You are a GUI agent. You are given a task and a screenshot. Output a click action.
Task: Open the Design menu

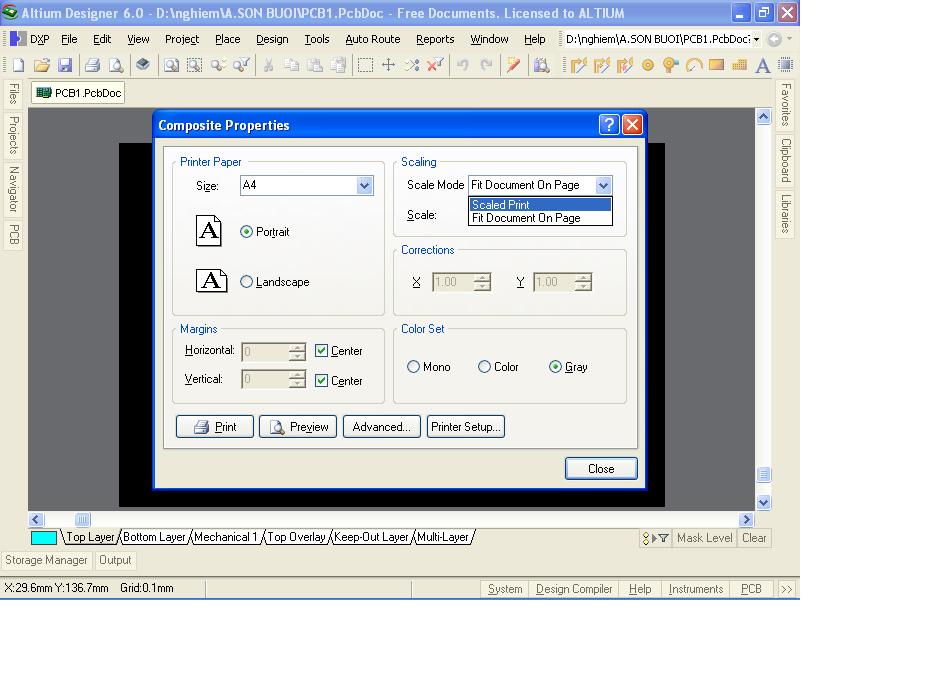272,39
